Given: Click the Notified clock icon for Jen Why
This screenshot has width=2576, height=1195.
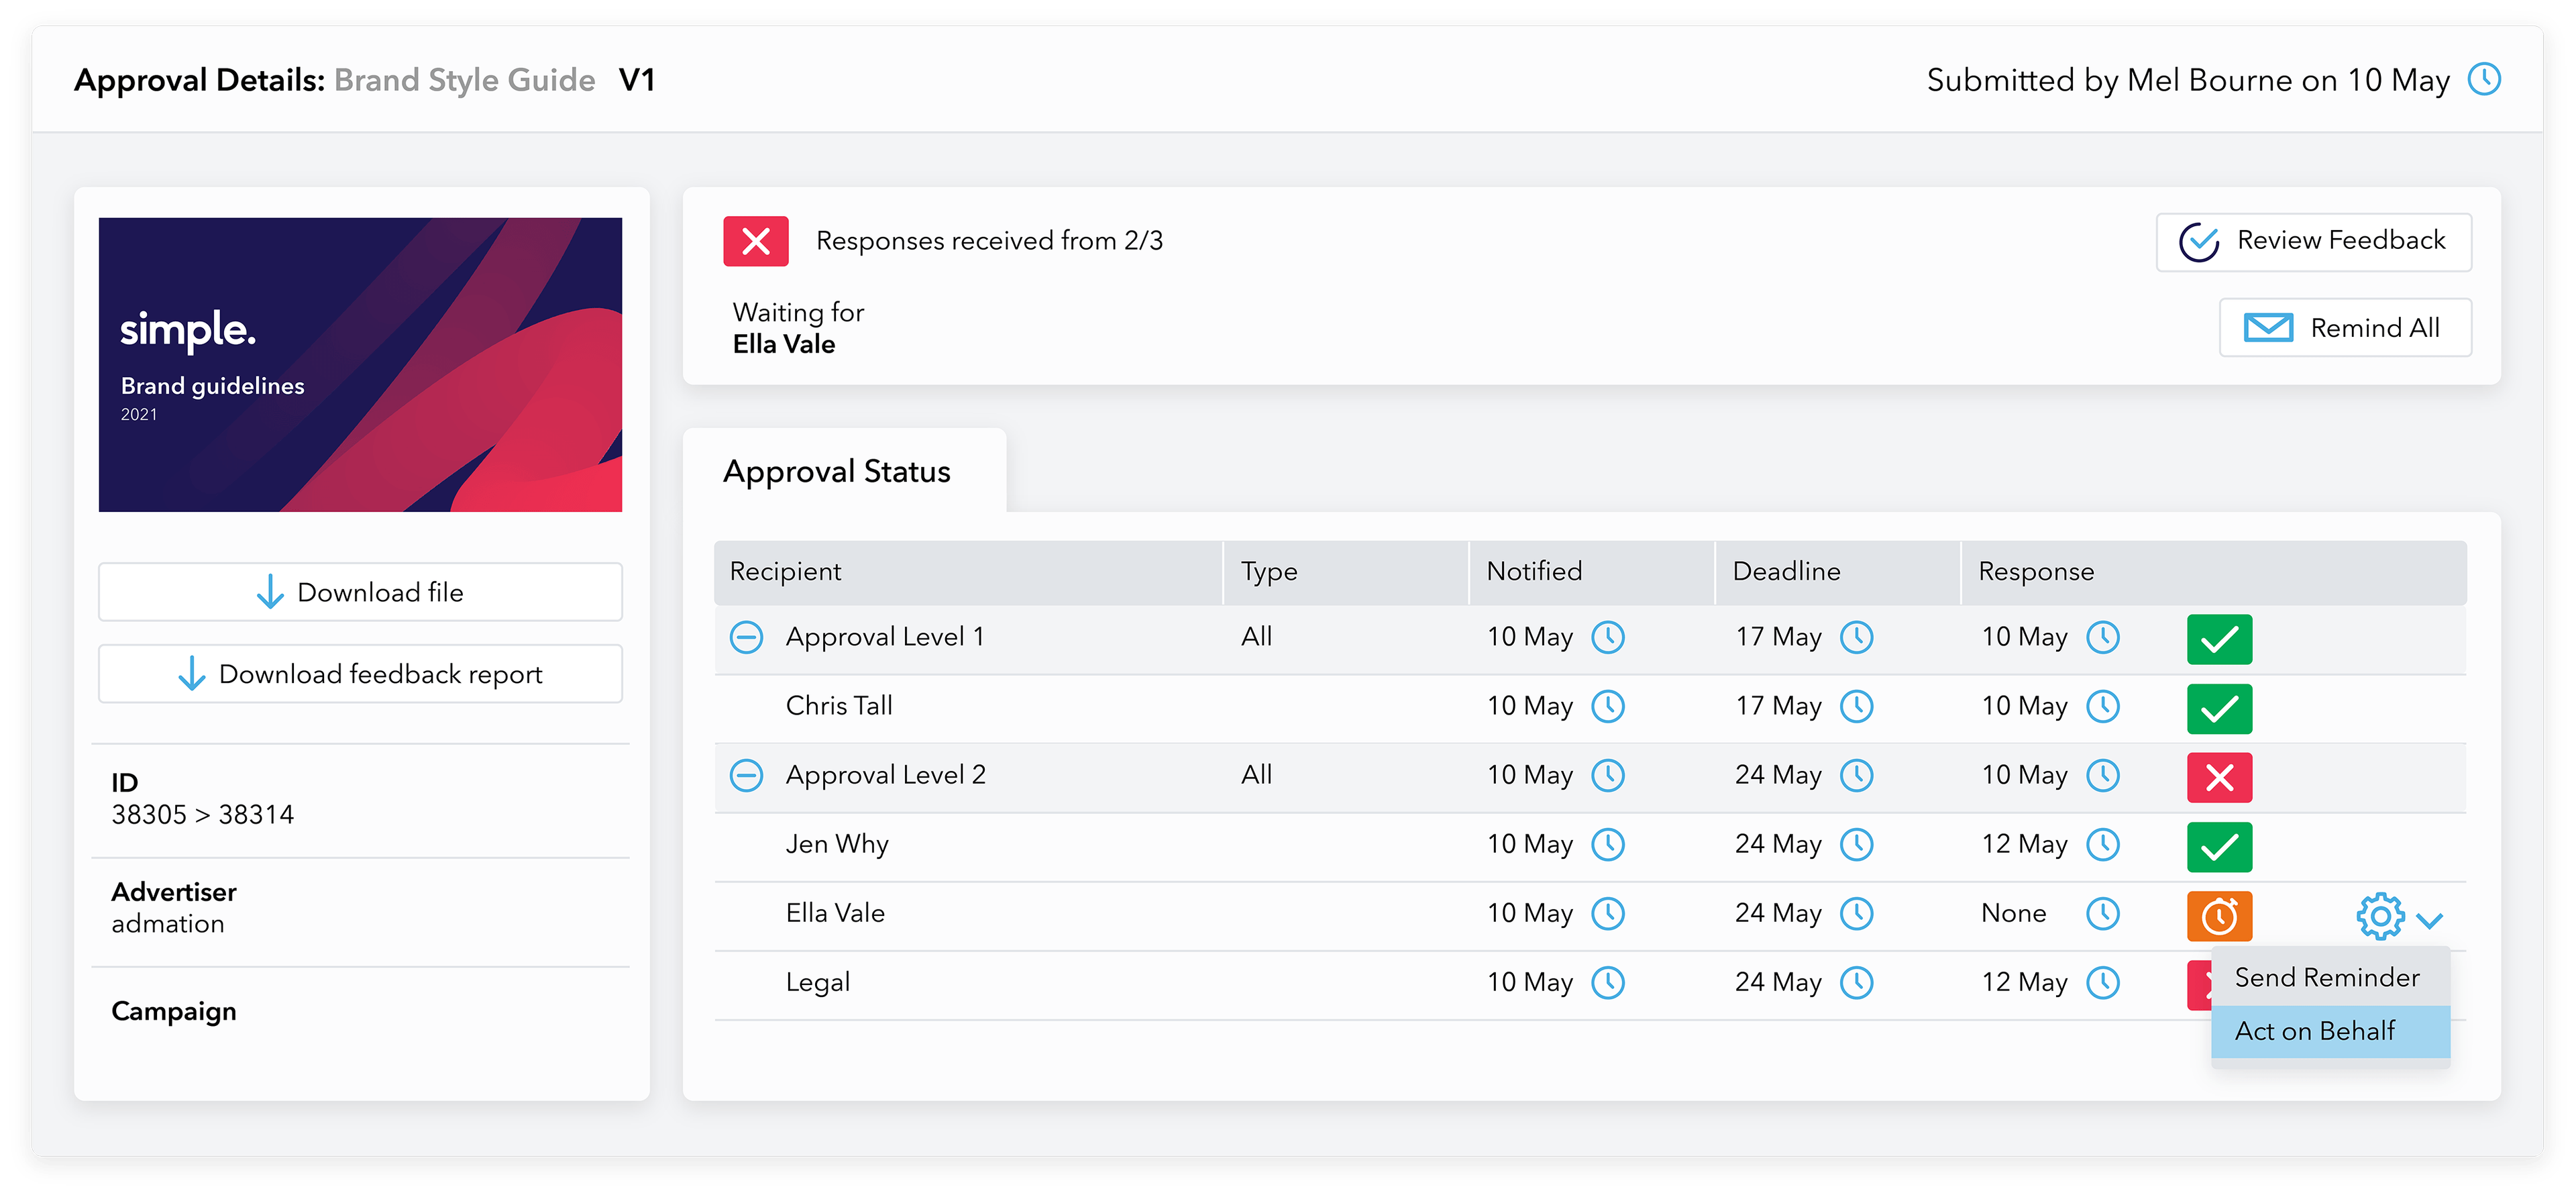Looking at the screenshot, I should [1608, 844].
